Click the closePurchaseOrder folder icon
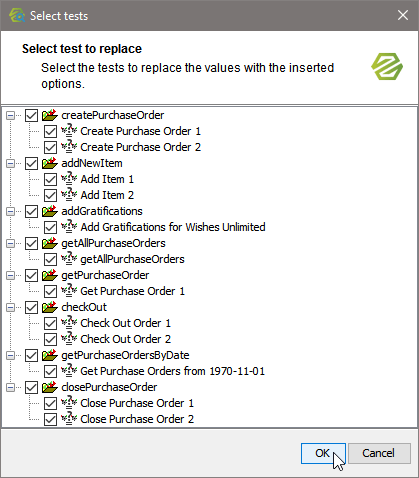Screen dimensions: 419x478 coord(50,387)
